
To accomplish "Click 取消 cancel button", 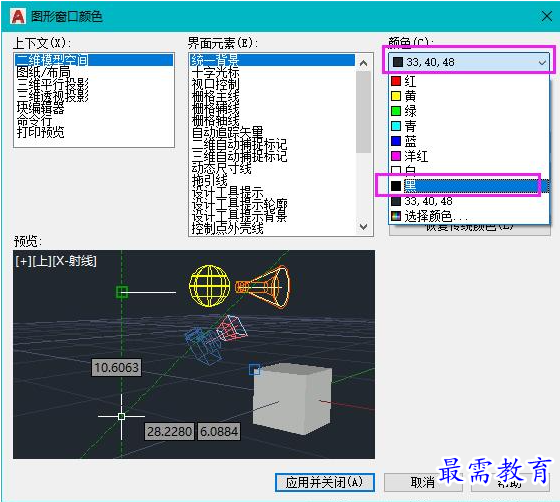I will tap(423, 482).
